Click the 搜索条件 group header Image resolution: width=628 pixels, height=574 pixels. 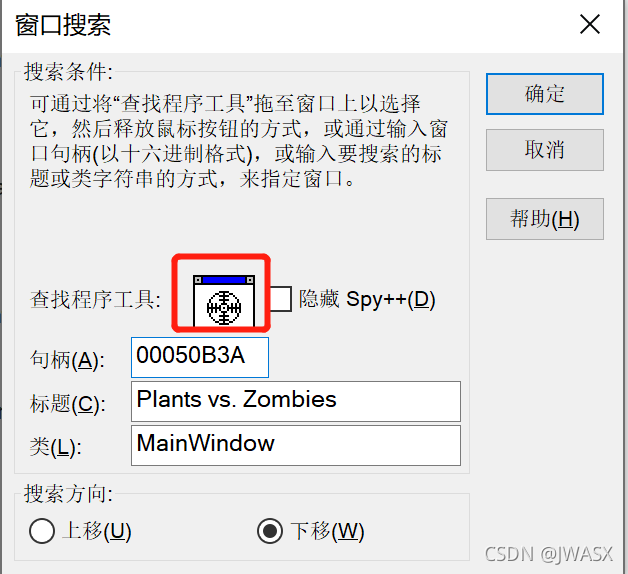[x=68, y=72]
